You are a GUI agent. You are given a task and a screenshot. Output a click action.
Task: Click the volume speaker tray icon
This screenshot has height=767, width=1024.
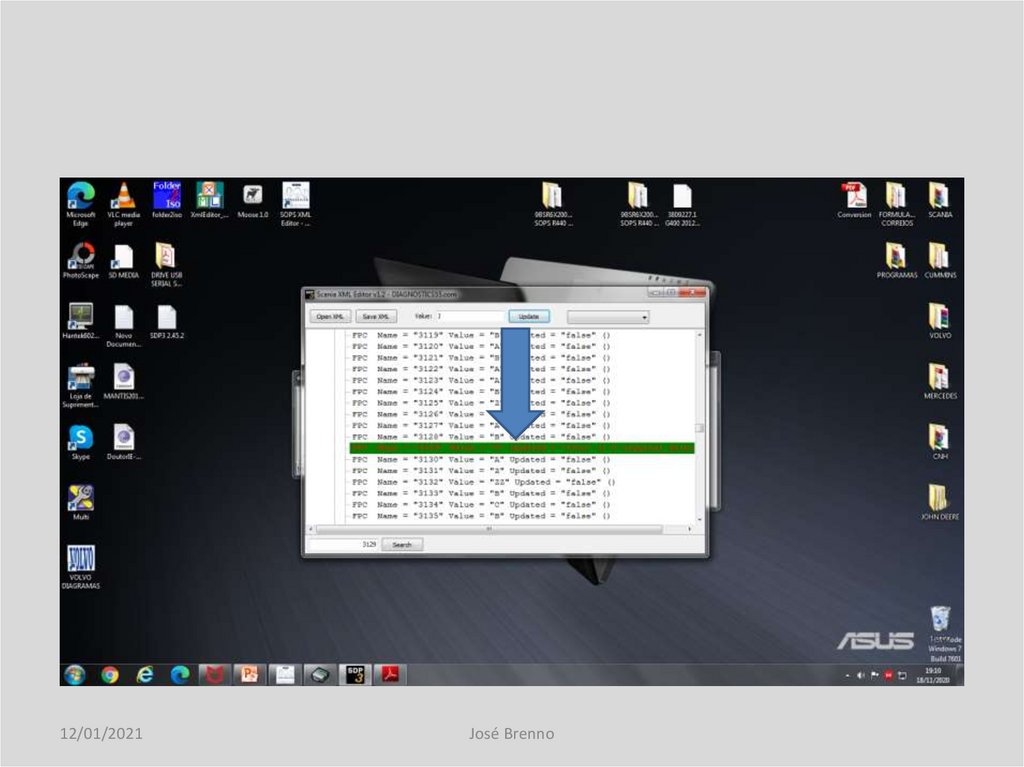click(861, 676)
